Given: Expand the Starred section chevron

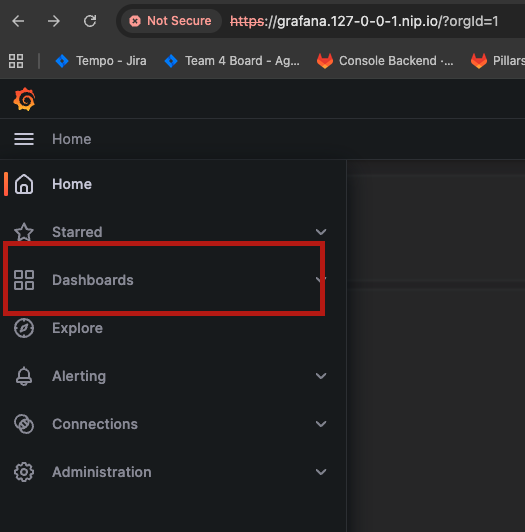Looking at the screenshot, I should (x=321, y=232).
